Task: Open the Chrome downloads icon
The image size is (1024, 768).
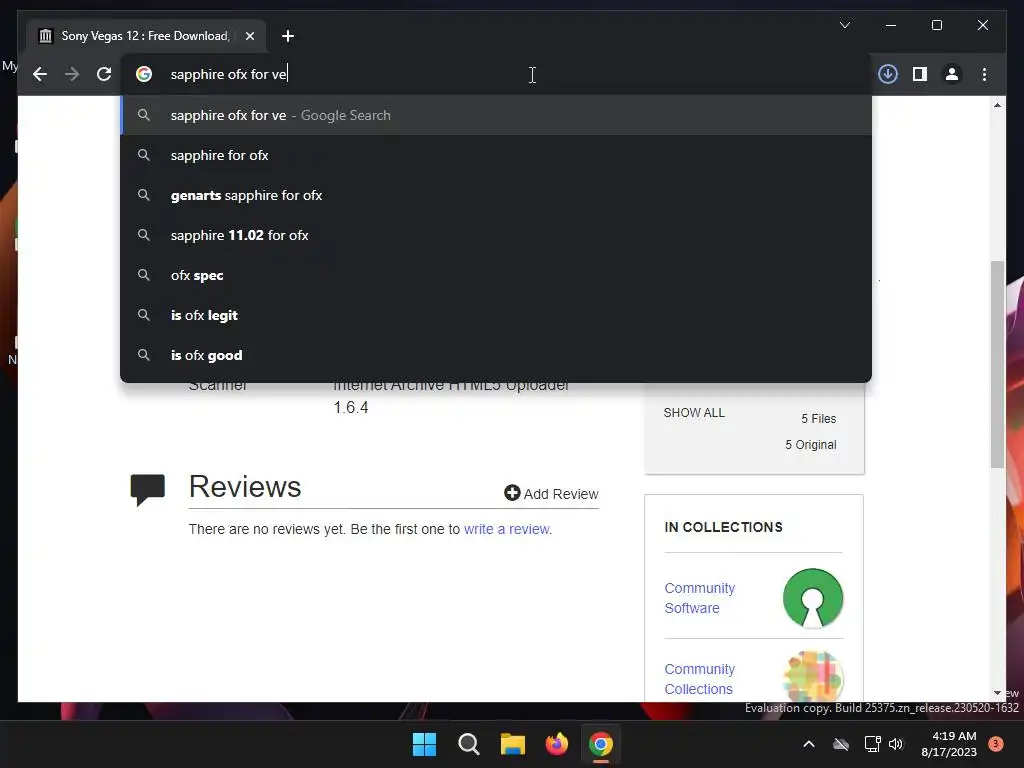Action: [888, 74]
